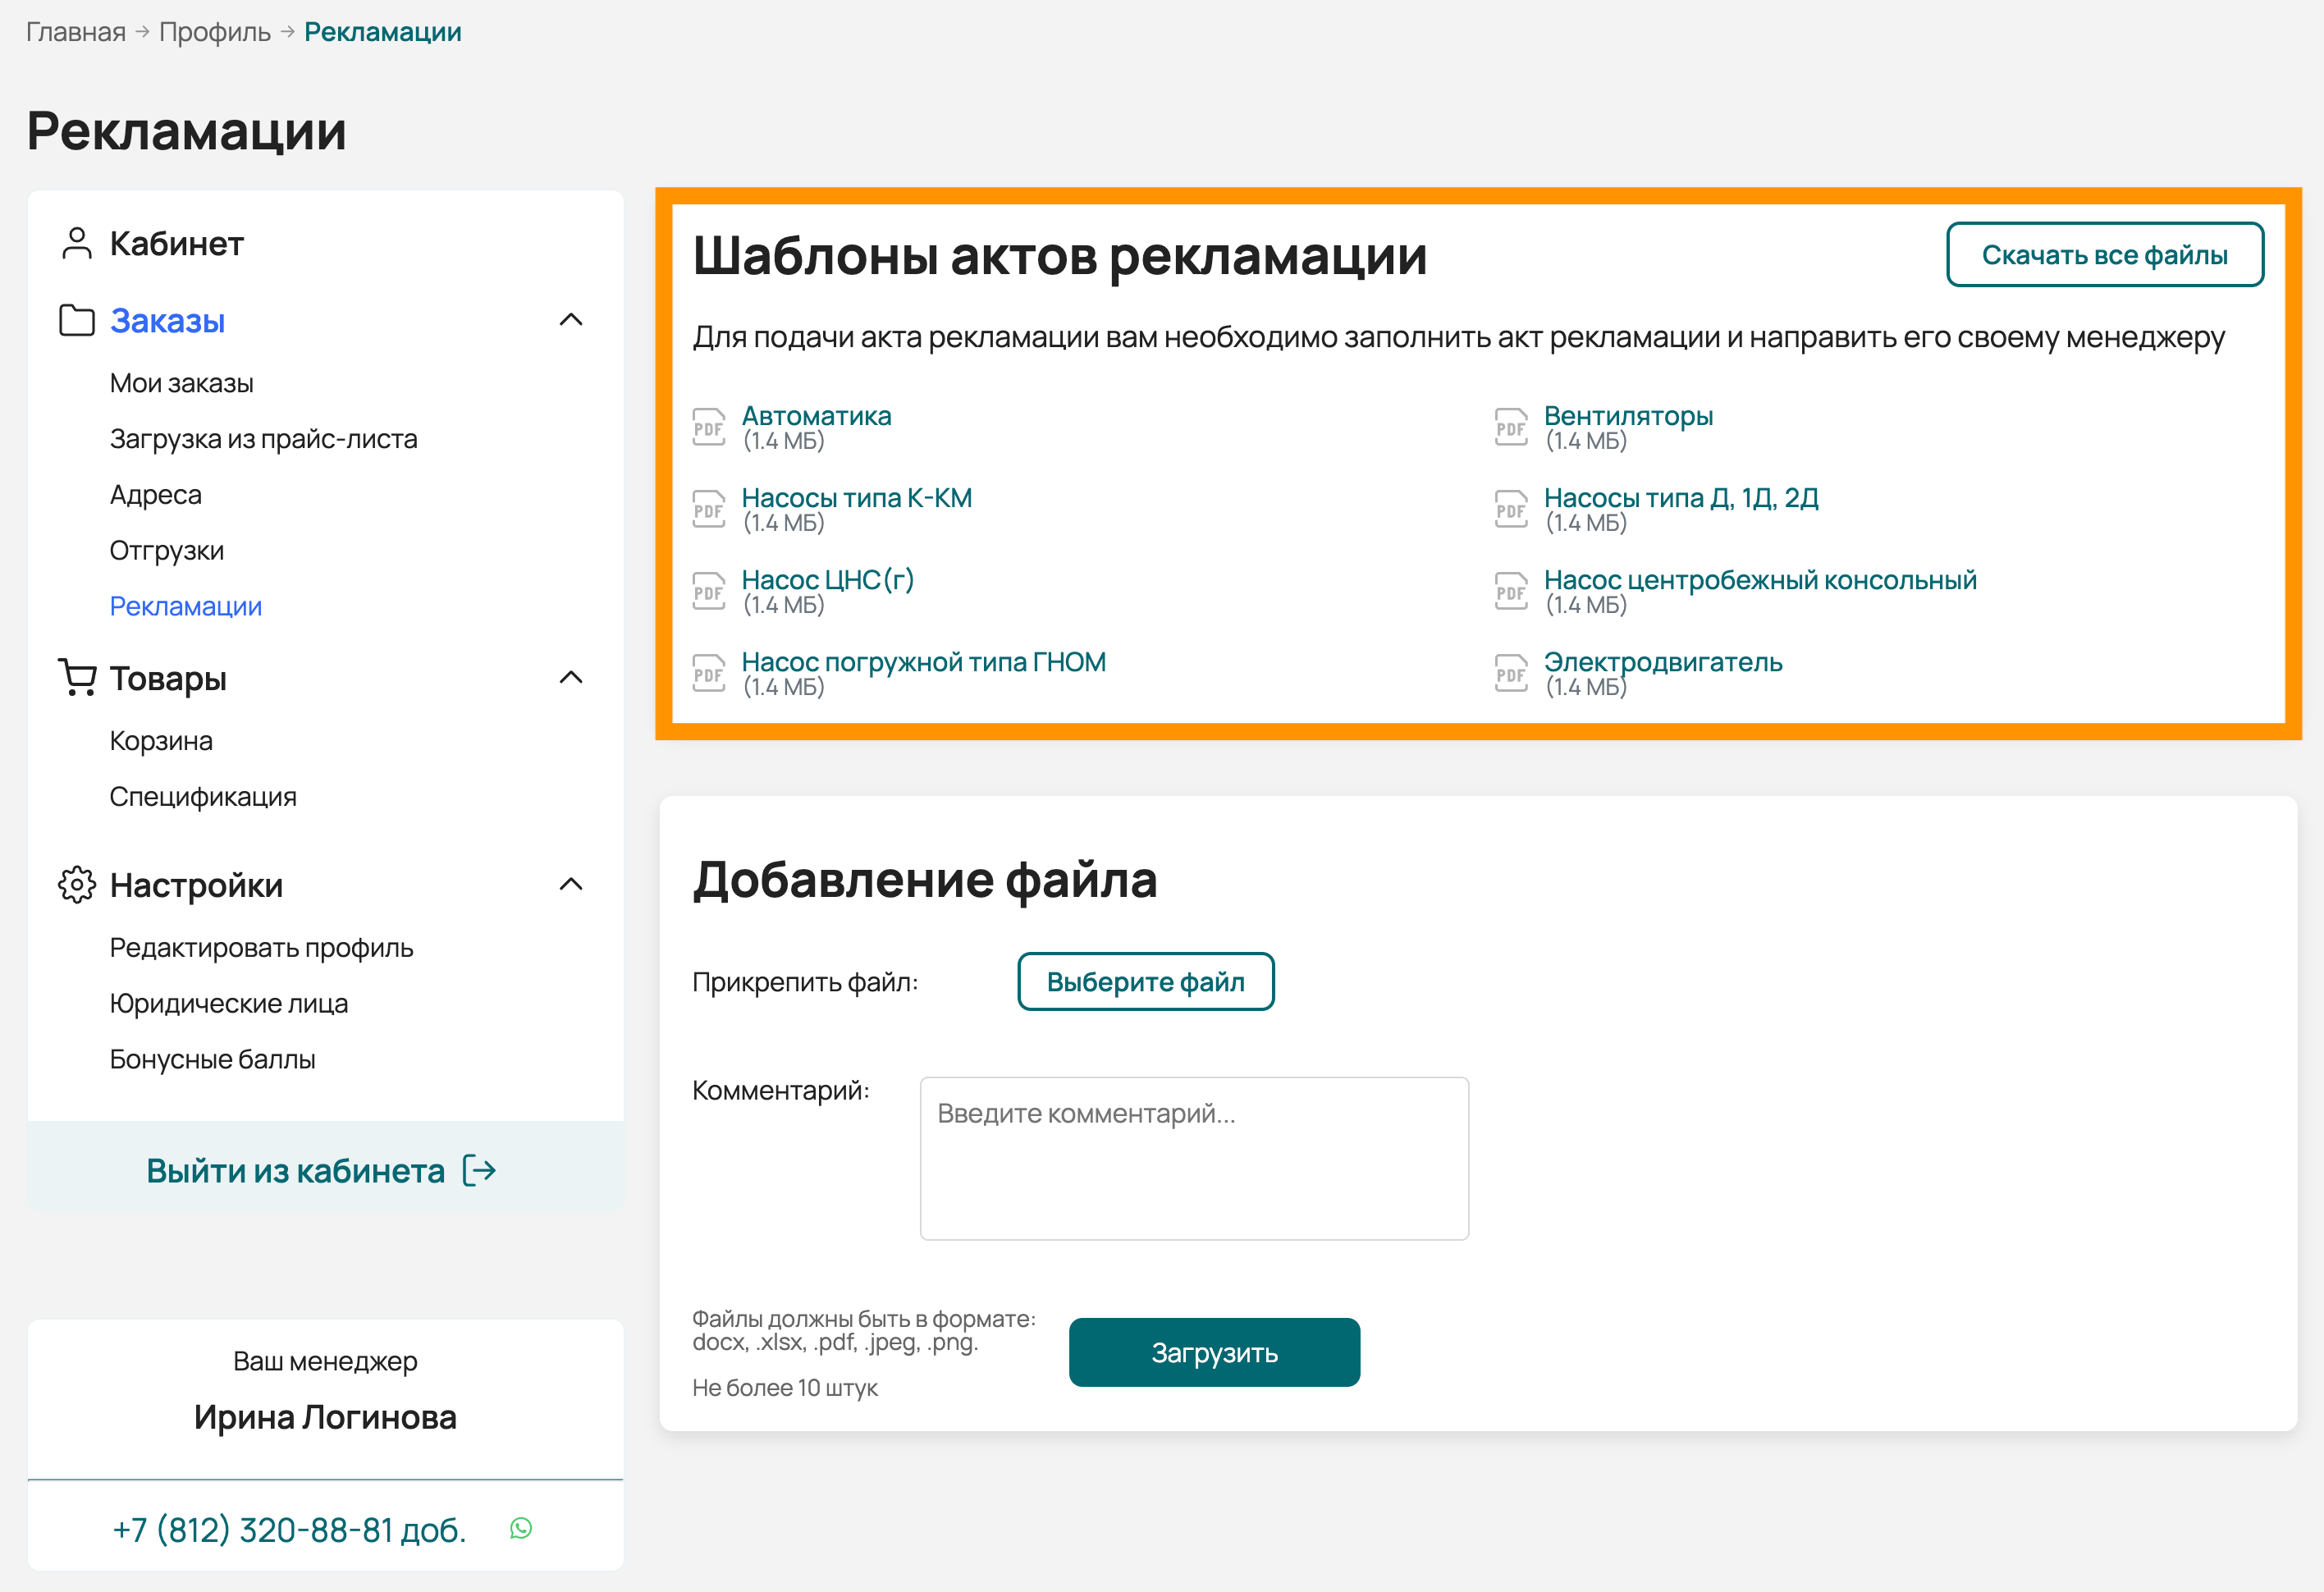Click PDF icon for Насосы типа Д, 1Д, 2Д
Screen dimensions: 2324x1592
[1511, 509]
